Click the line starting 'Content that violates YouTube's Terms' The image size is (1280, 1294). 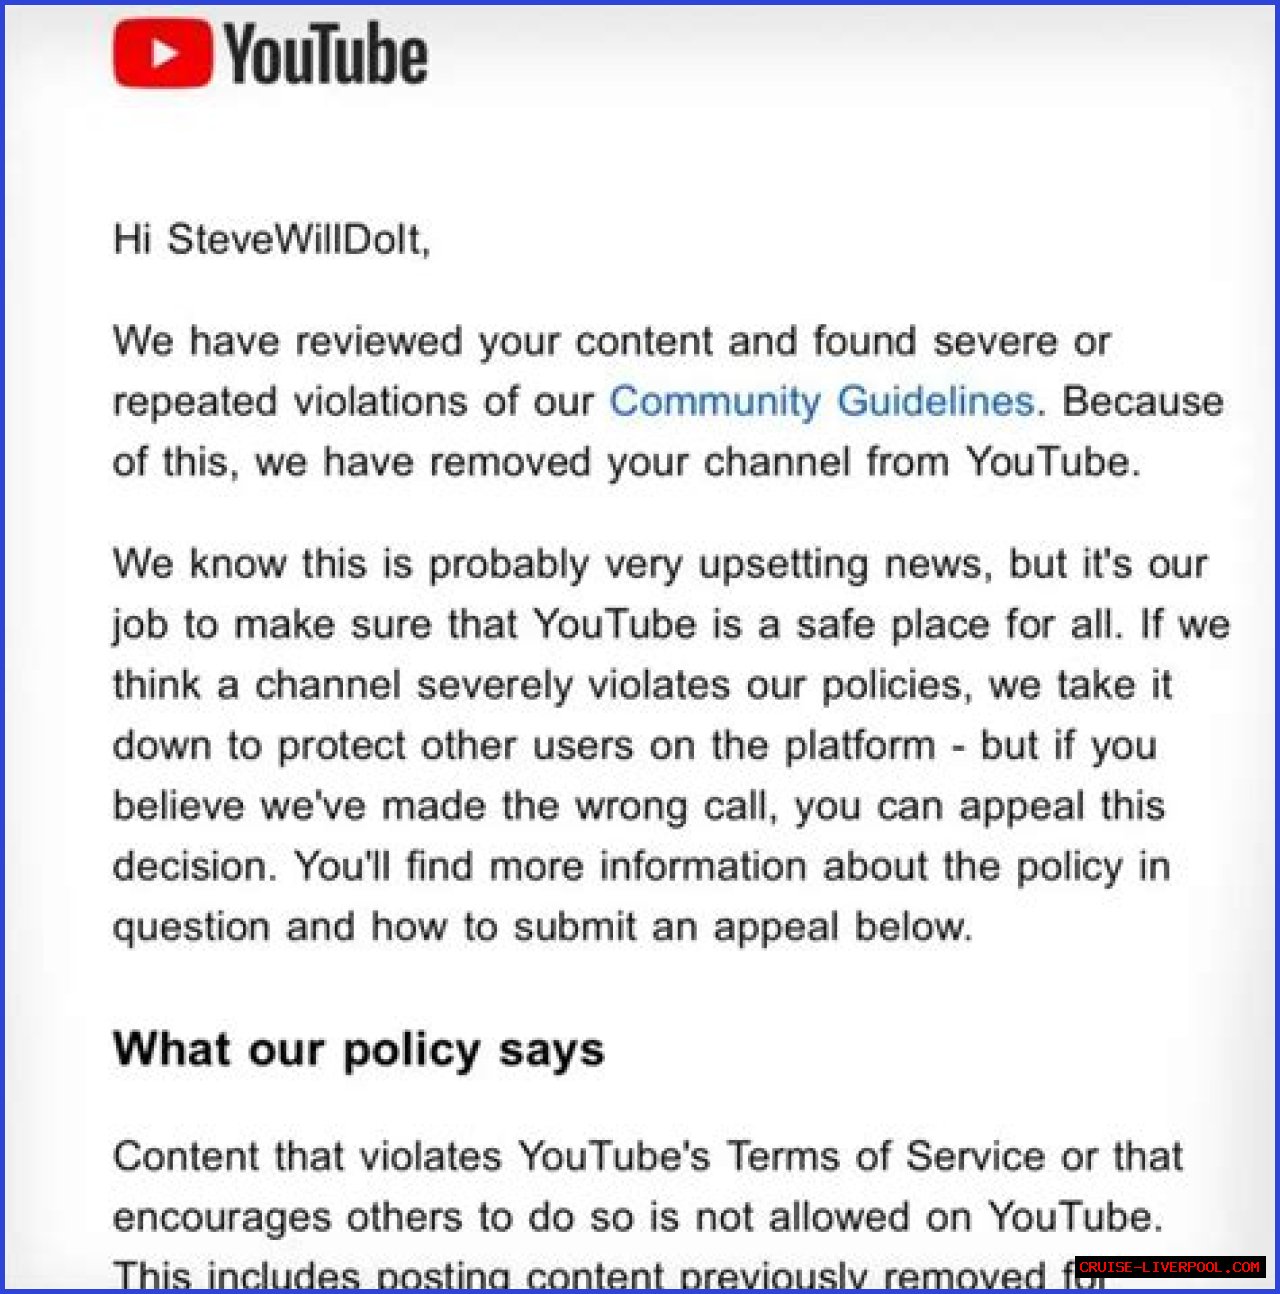(x=647, y=1157)
